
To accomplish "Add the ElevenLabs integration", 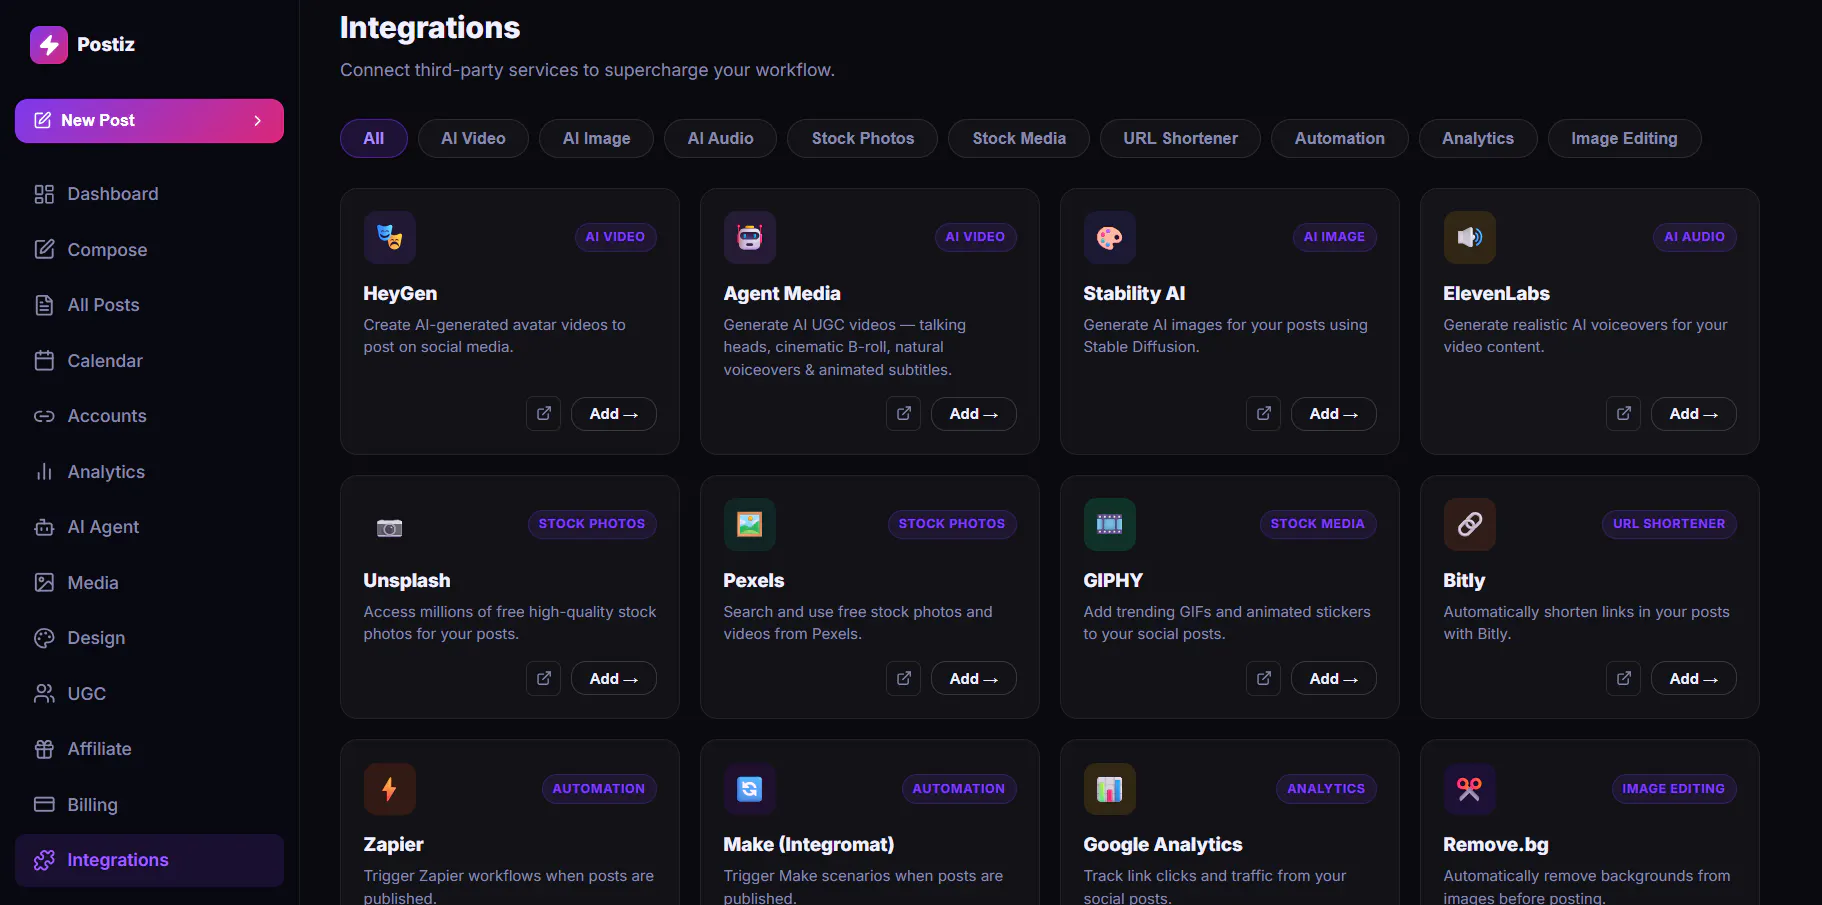I will 1694,414.
